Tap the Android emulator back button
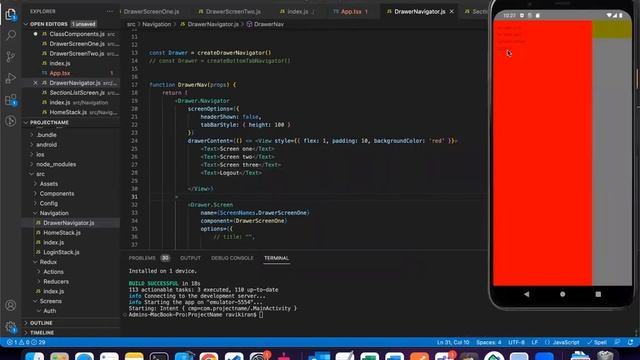Image resolution: width=640 pixels, height=360 pixels. pos(527,294)
